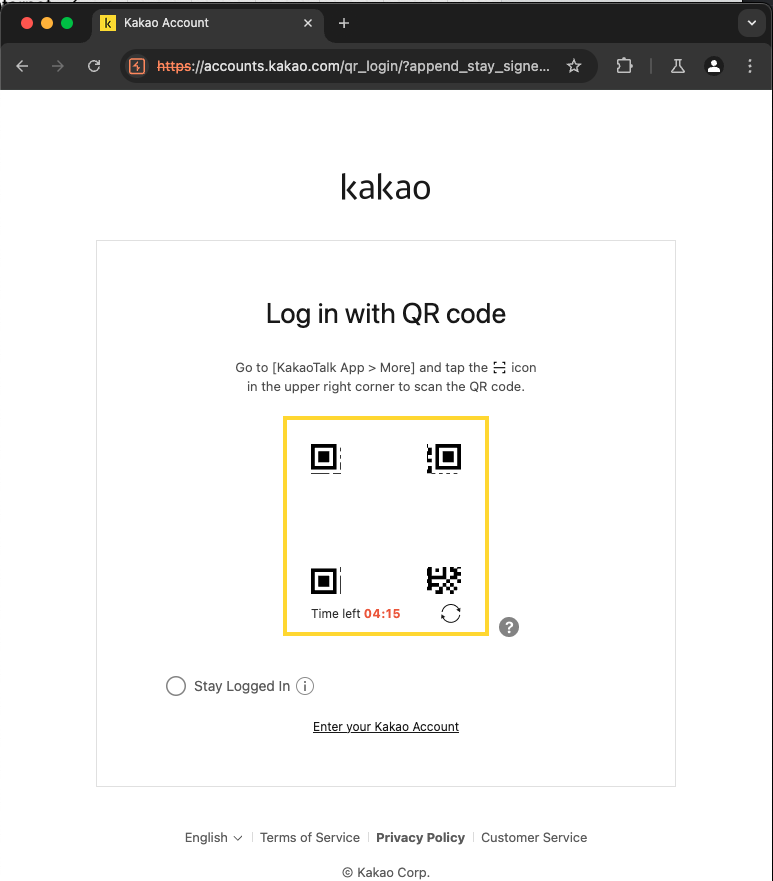Open Chrome Labs flask icon
The height and width of the screenshot is (881, 773).
(x=677, y=66)
